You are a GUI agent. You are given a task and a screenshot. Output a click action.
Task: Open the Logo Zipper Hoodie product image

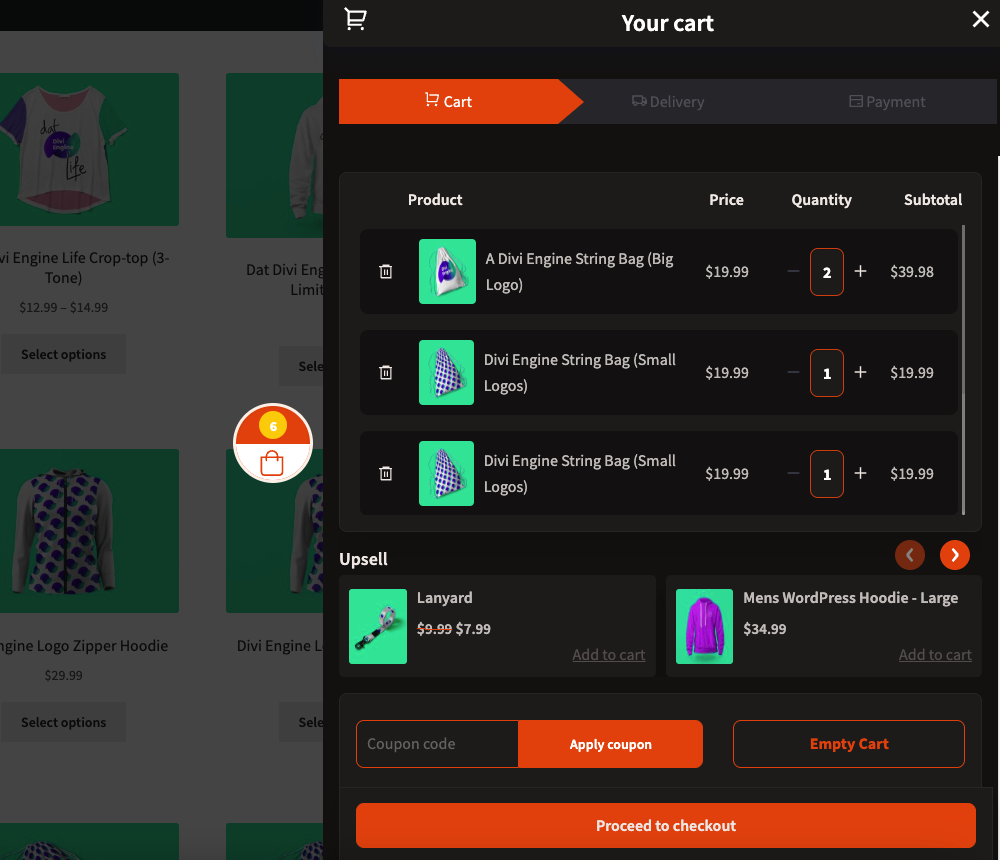pos(89,531)
